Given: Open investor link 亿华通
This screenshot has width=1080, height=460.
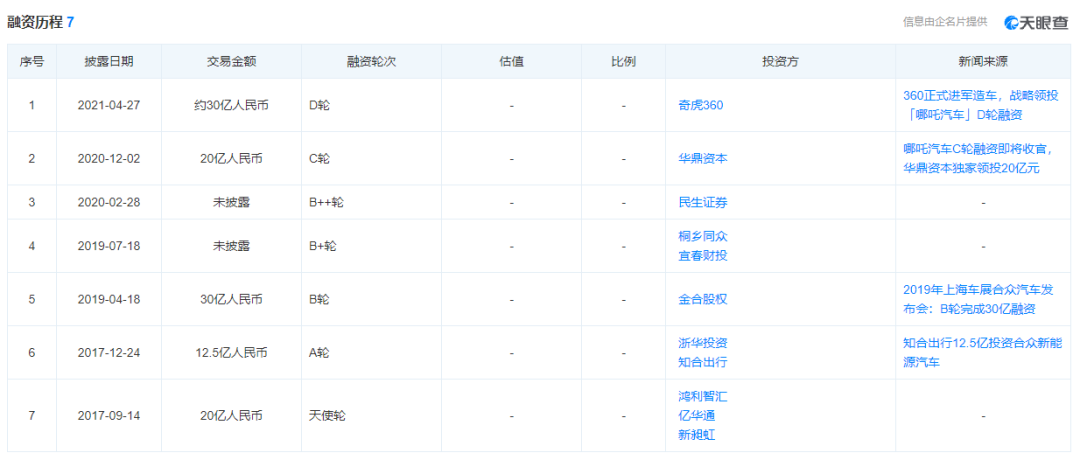Looking at the screenshot, I should coord(697,416).
